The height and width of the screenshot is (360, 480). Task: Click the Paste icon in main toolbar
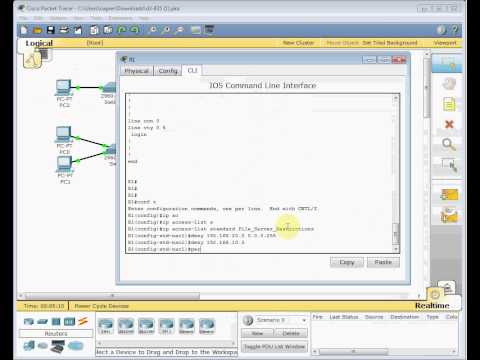(x=108, y=31)
